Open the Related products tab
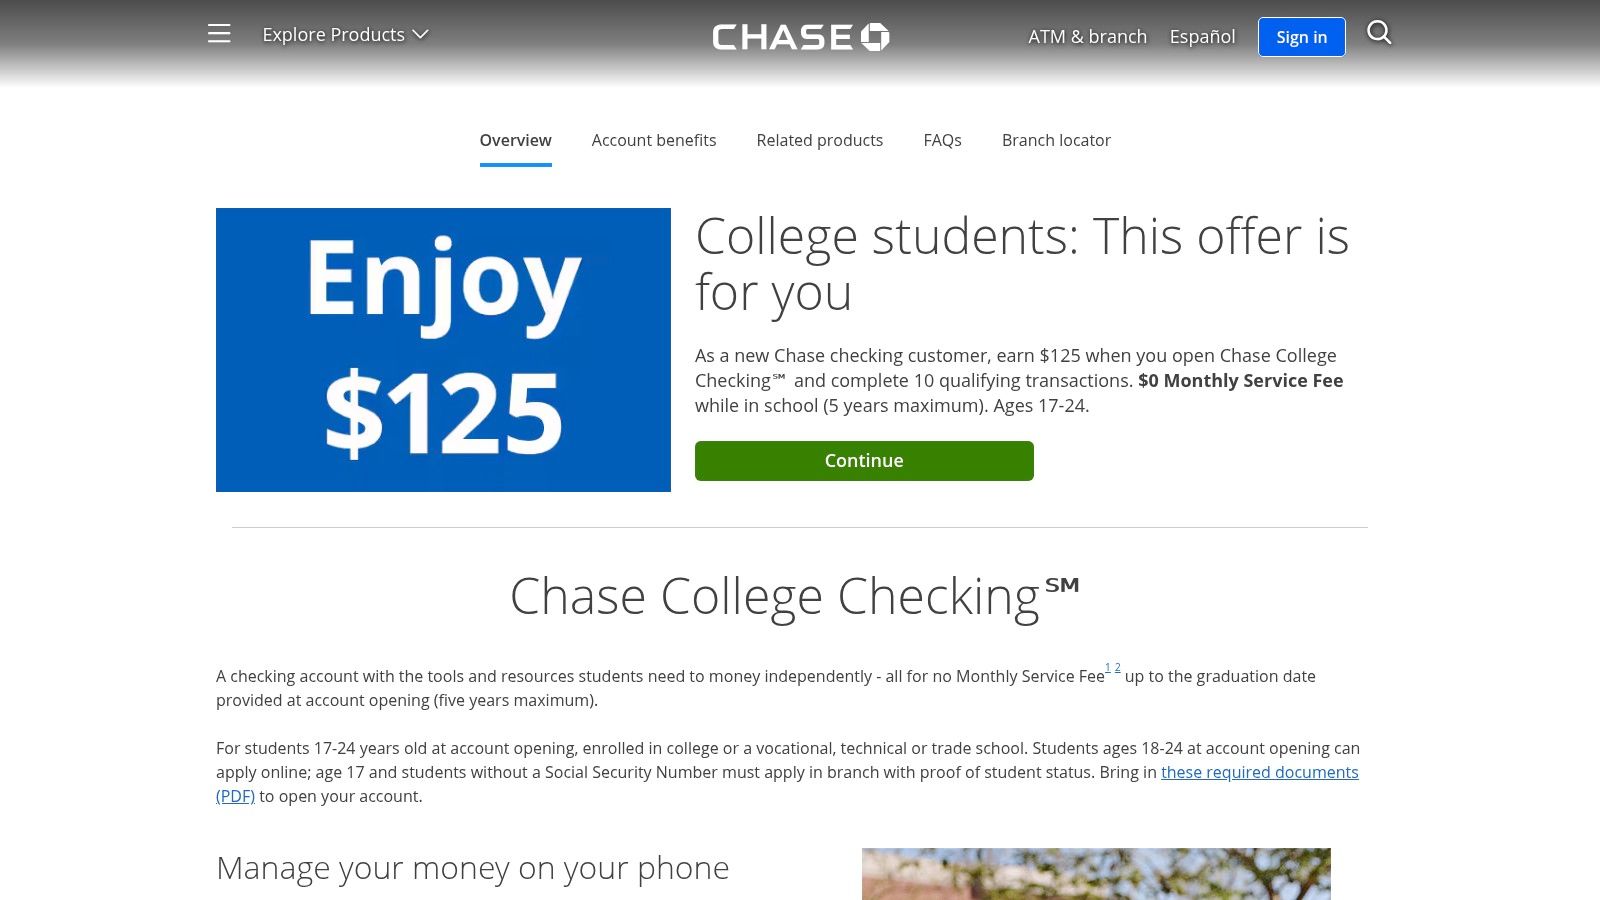1600x900 pixels. click(819, 140)
